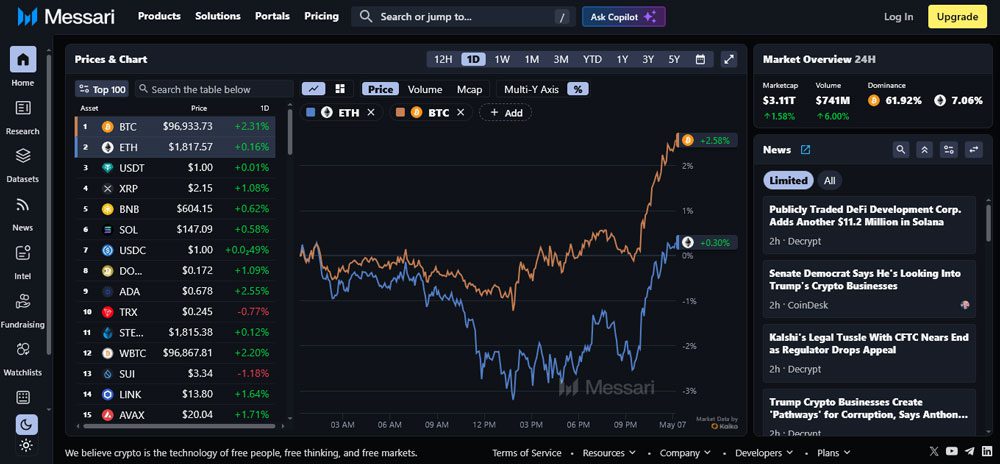Remove BTC from the chart

(x=460, y=113)
